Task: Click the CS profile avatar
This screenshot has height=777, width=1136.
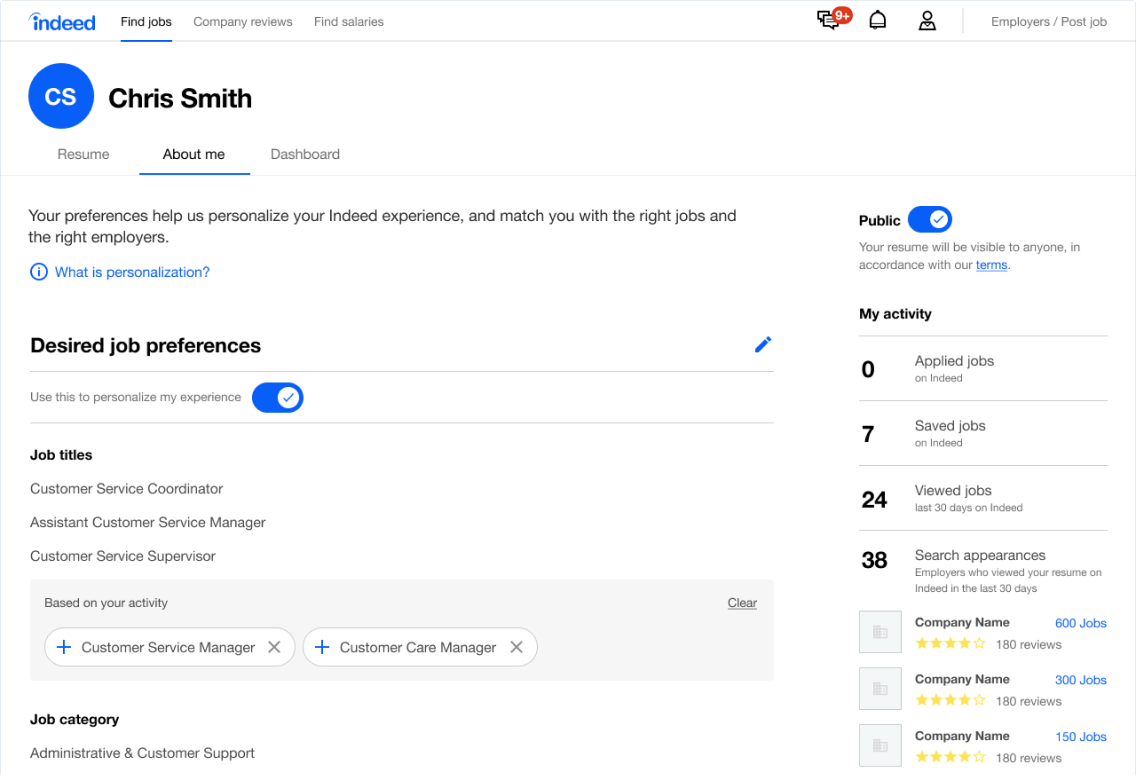Action: (61, 97)
